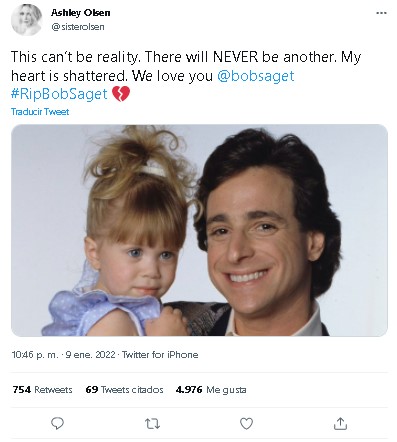The height and width of the screenshot is (442, 397).
Task: Click the 10:46 p. m. timestamp
Action: click(35, 355)
